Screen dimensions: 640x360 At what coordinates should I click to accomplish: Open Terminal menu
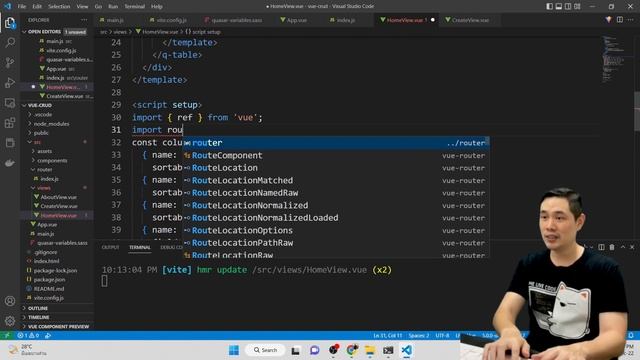[x=134, y=6]
